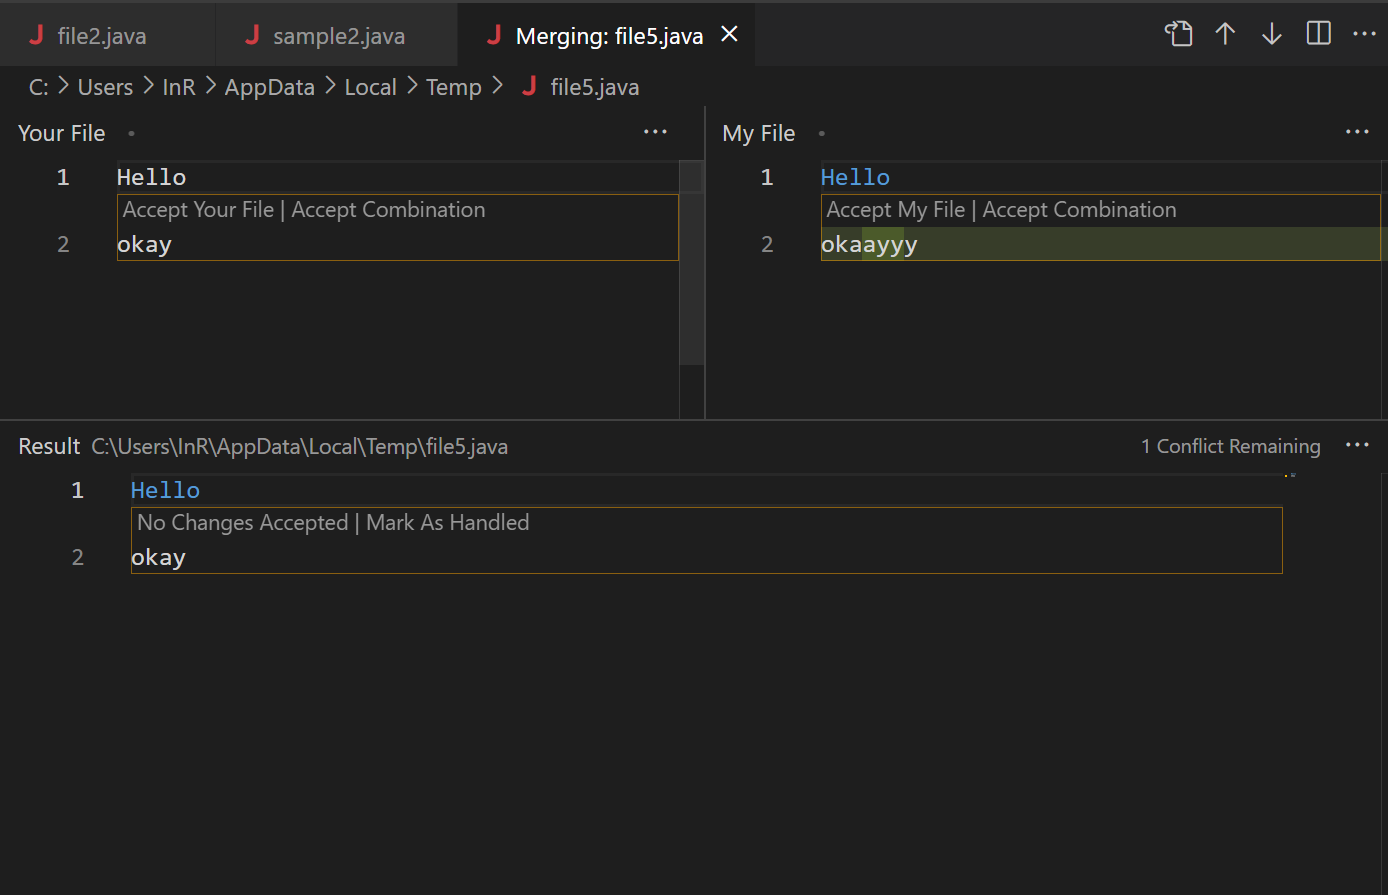1388x895 pixels.
Task: Click line number 2 in Result pane
Action: [x=77, y=557]
